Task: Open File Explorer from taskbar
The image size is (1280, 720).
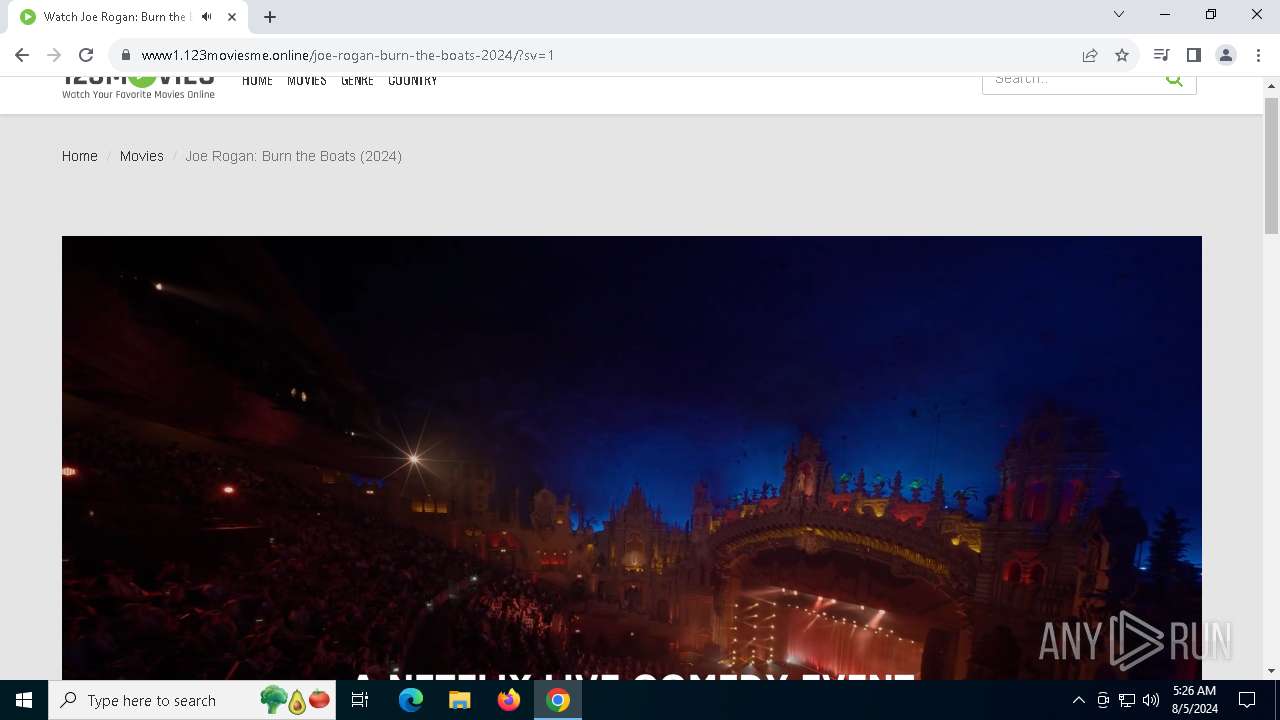Action: pyautogui.click(x=460, y=700)
